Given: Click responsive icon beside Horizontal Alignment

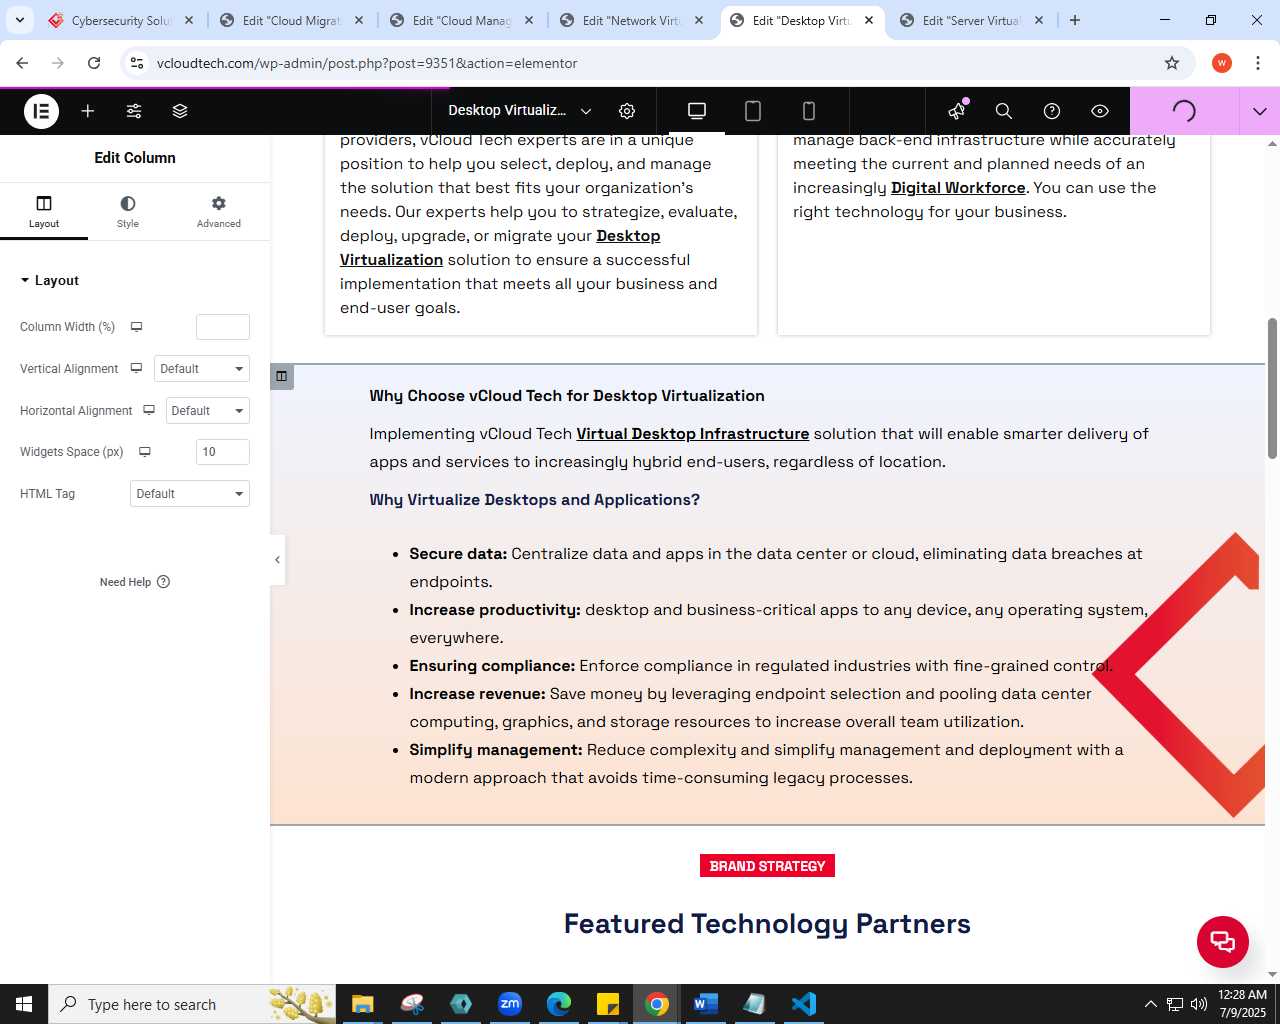Looking at the screenshot, I should pos(149,411).
